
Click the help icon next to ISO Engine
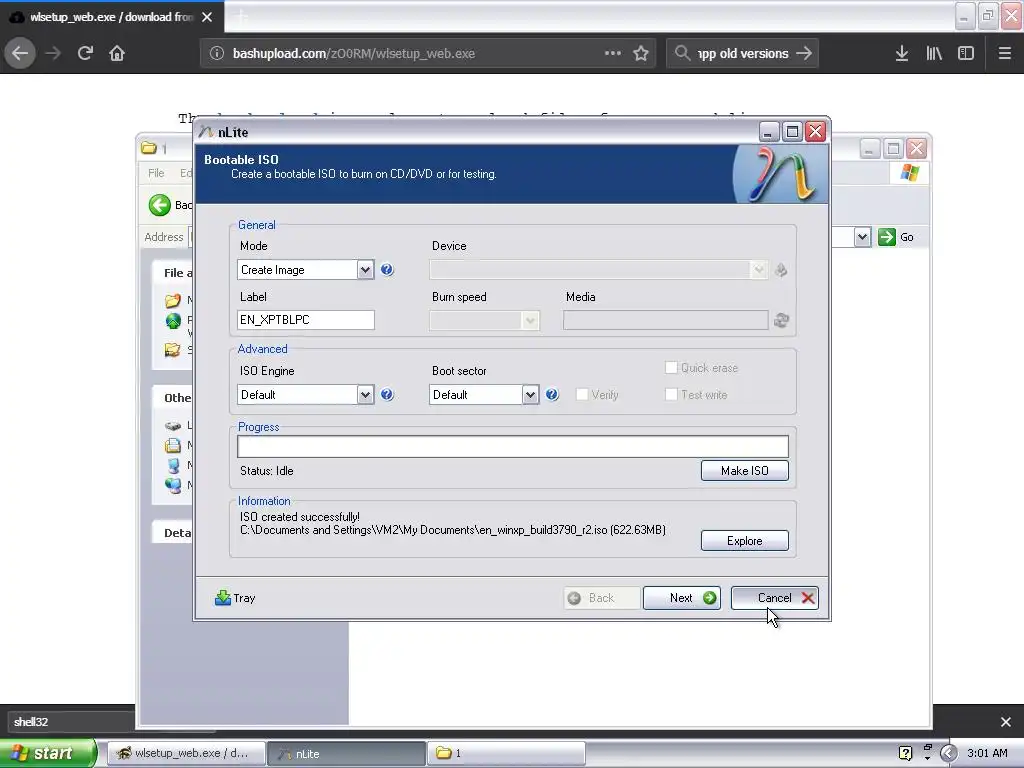[387, 394]
